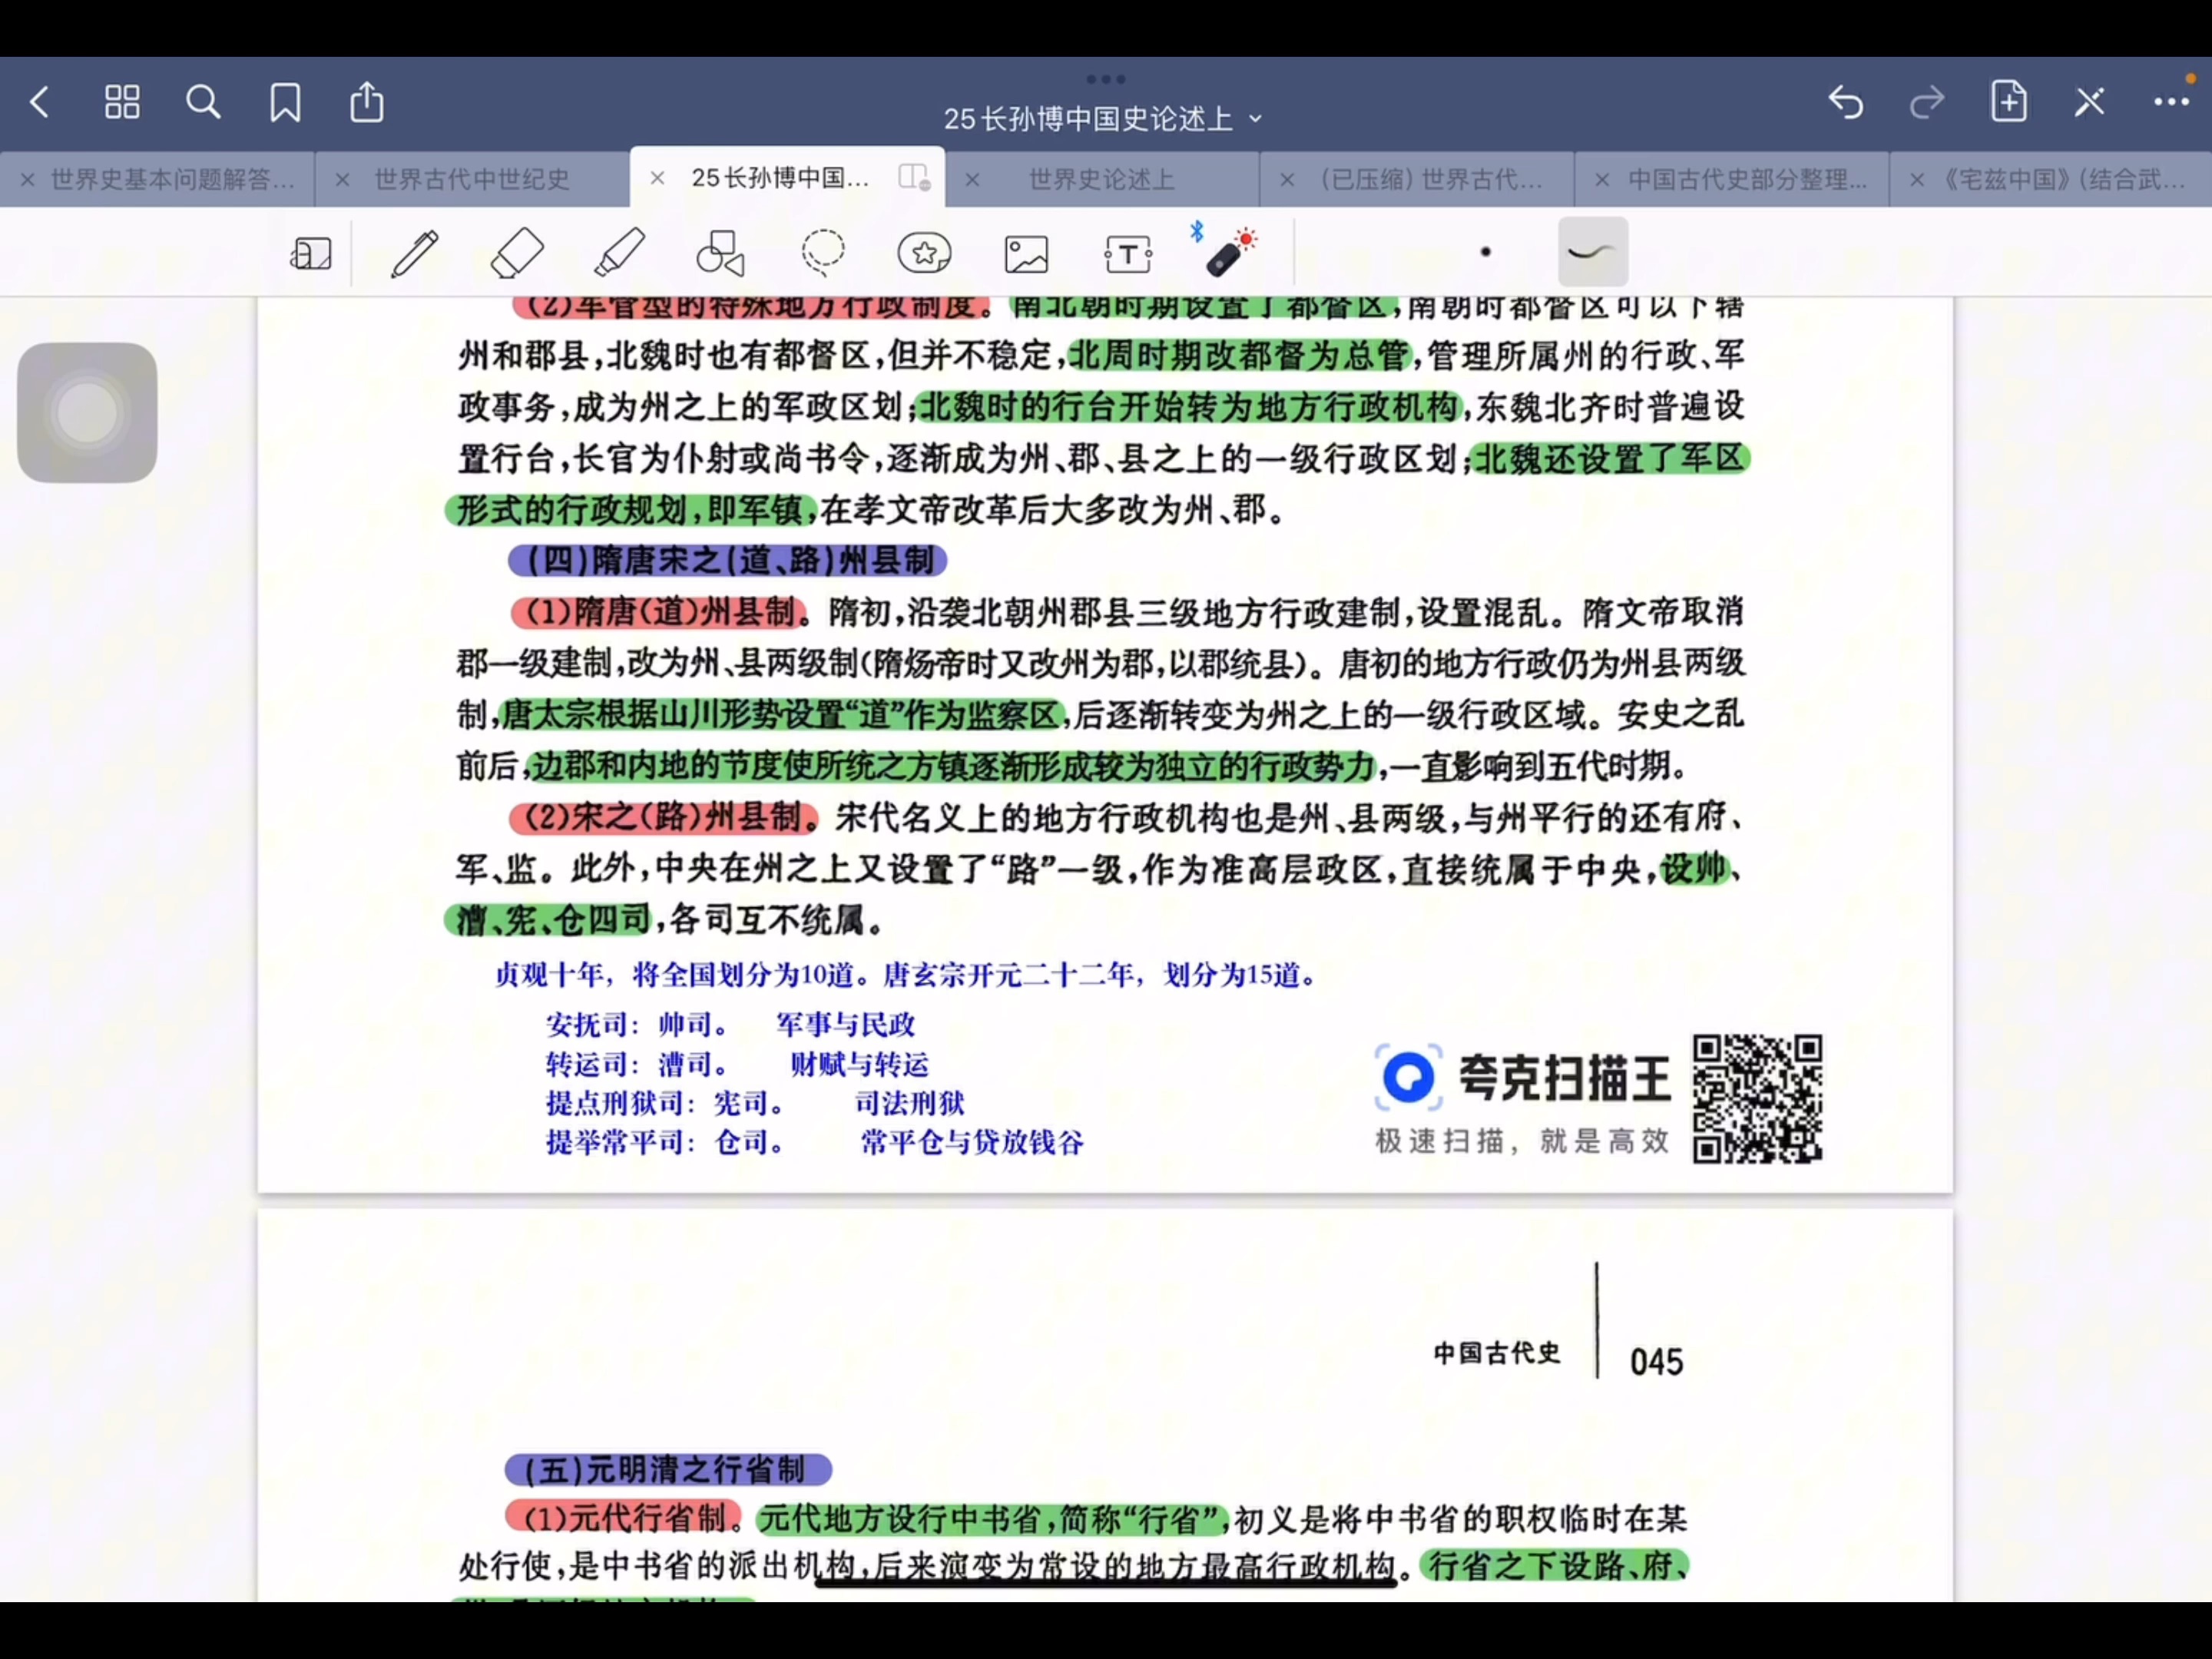Tap green highlight 唐太宗根据山川形势设置
The height and width of the screenshot is (1659, 2212).
coord(780,714)
